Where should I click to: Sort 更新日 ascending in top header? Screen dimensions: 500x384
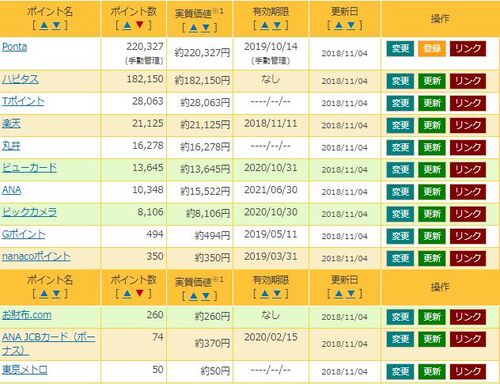[338, 25]
